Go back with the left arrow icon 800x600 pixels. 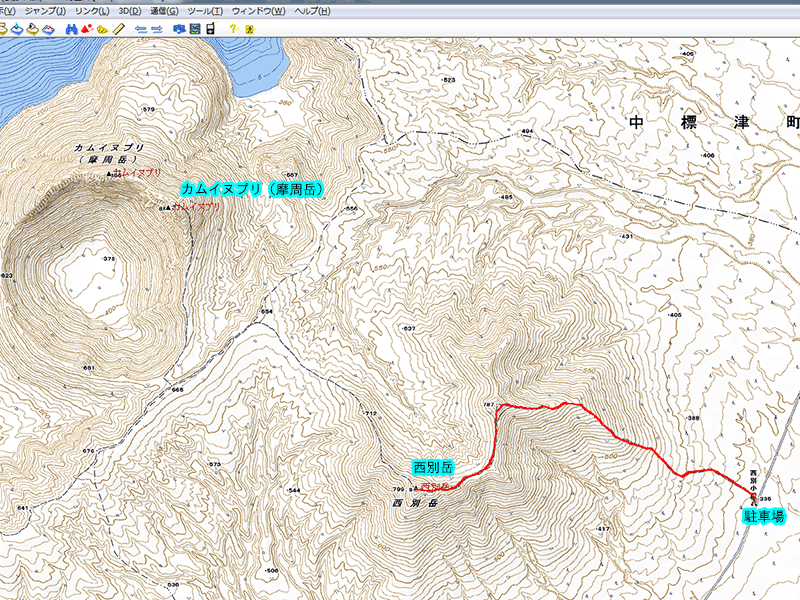139,30
